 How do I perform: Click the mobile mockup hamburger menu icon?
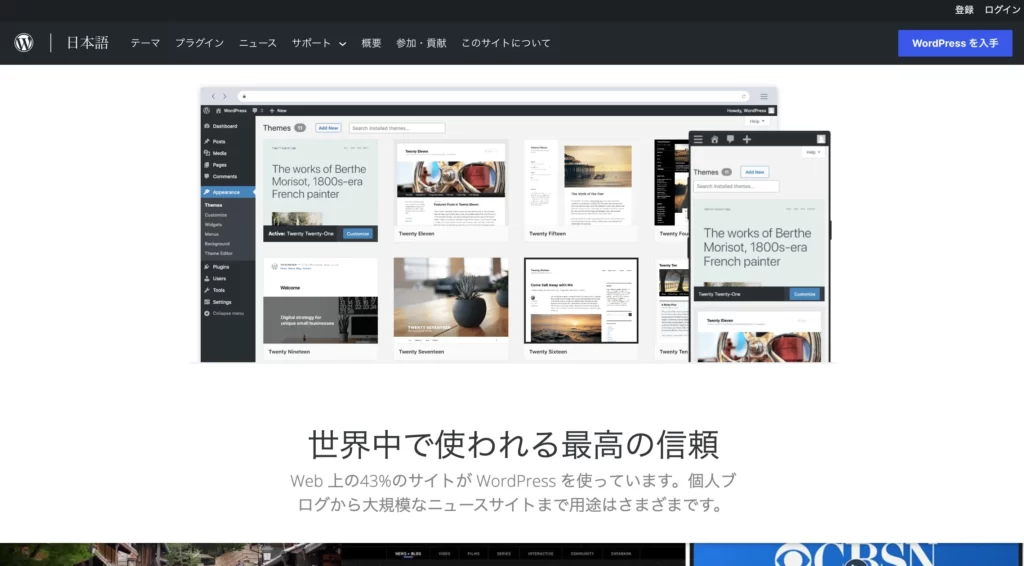coord(698,139)
